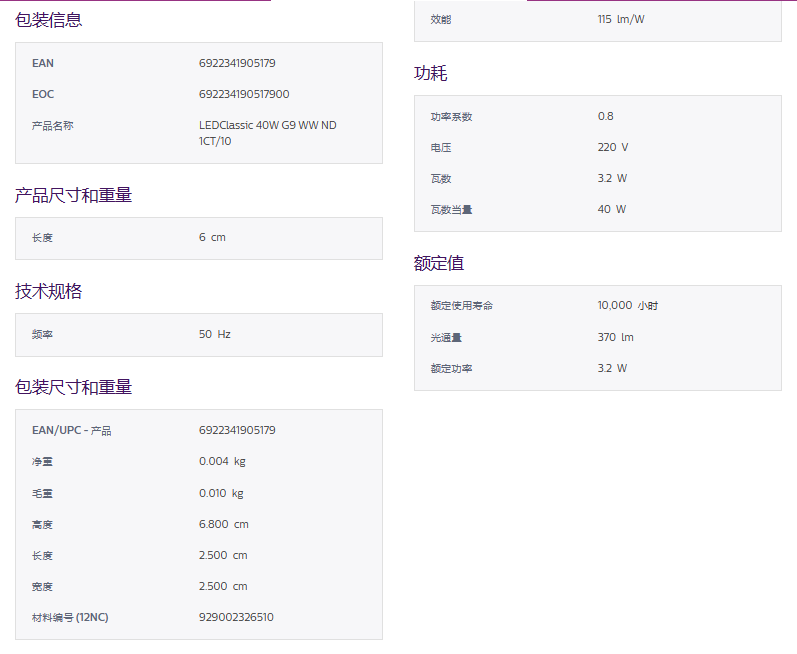Click the EOC label
The width and height of the screenshot is (797, 654).
point(43,94)
